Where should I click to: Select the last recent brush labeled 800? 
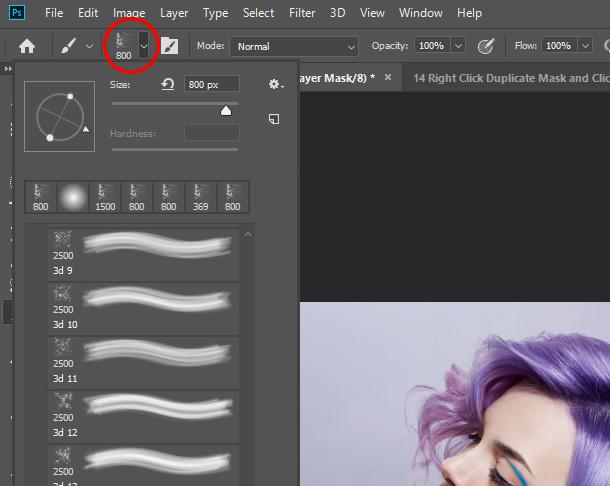(x=232, y=197)
